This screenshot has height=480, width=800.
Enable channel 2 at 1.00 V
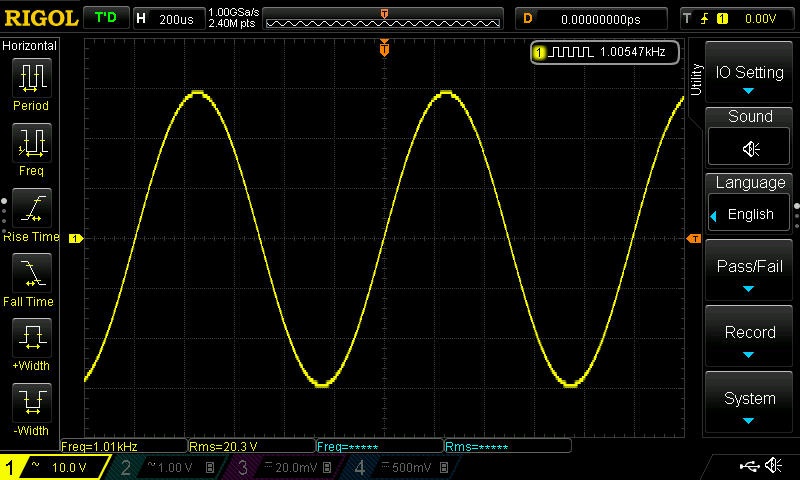[x=167, y=468]
